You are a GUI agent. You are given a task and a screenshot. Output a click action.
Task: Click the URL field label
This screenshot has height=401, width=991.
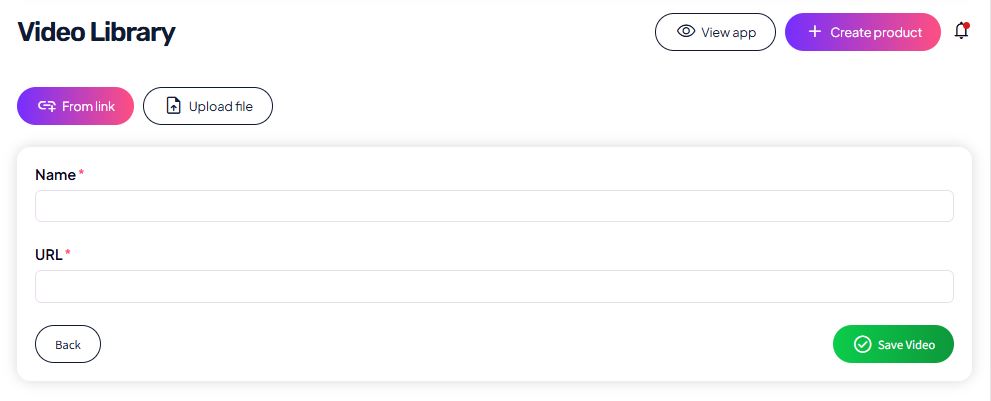49,254
